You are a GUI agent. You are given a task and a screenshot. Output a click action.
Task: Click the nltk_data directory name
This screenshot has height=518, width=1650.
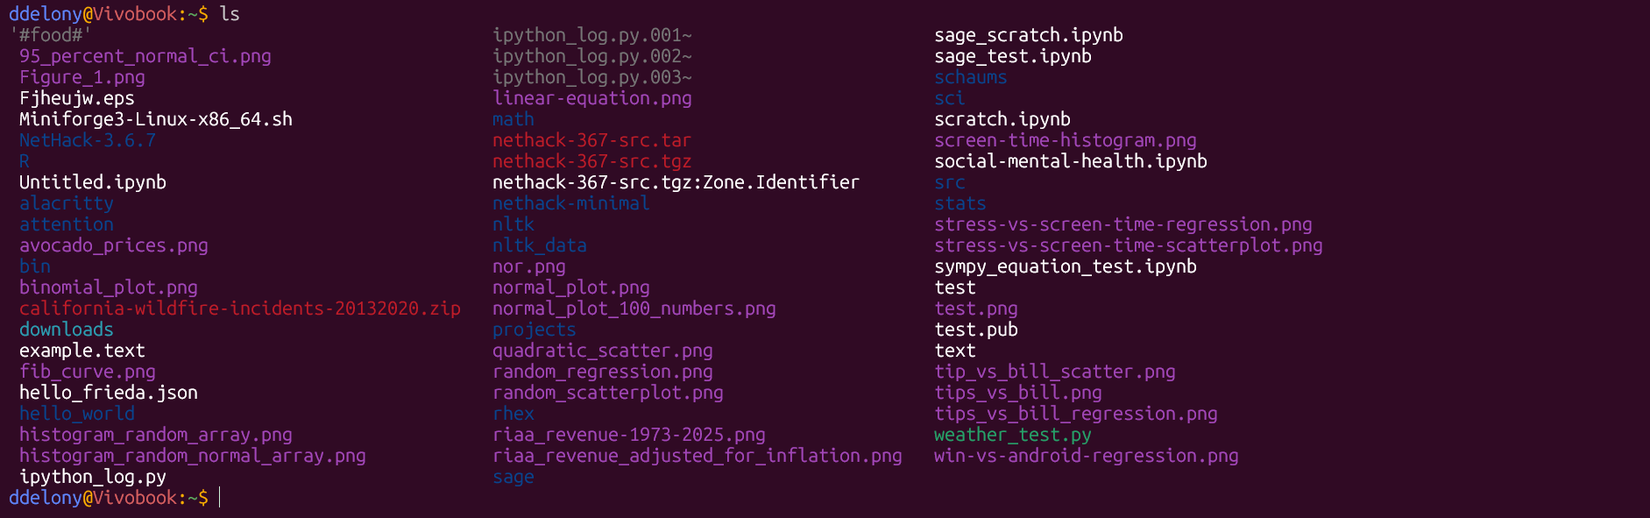539,245
